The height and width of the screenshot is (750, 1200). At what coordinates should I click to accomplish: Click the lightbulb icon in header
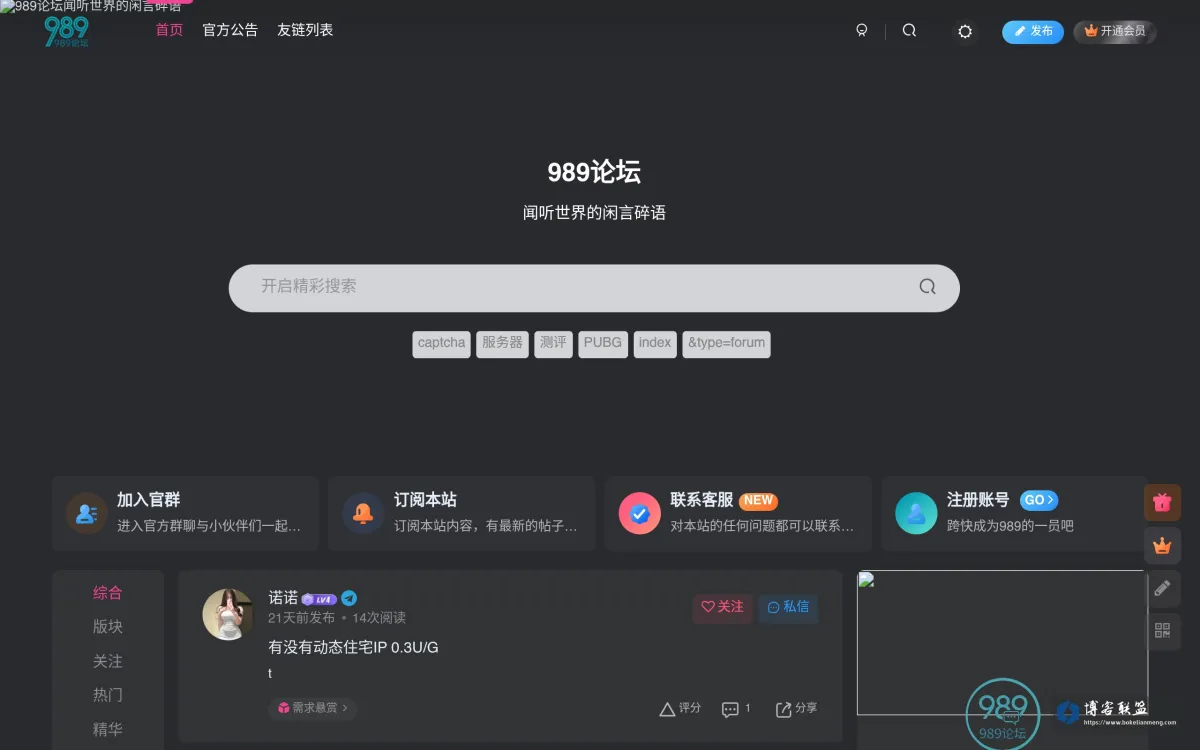coord(862,31)
